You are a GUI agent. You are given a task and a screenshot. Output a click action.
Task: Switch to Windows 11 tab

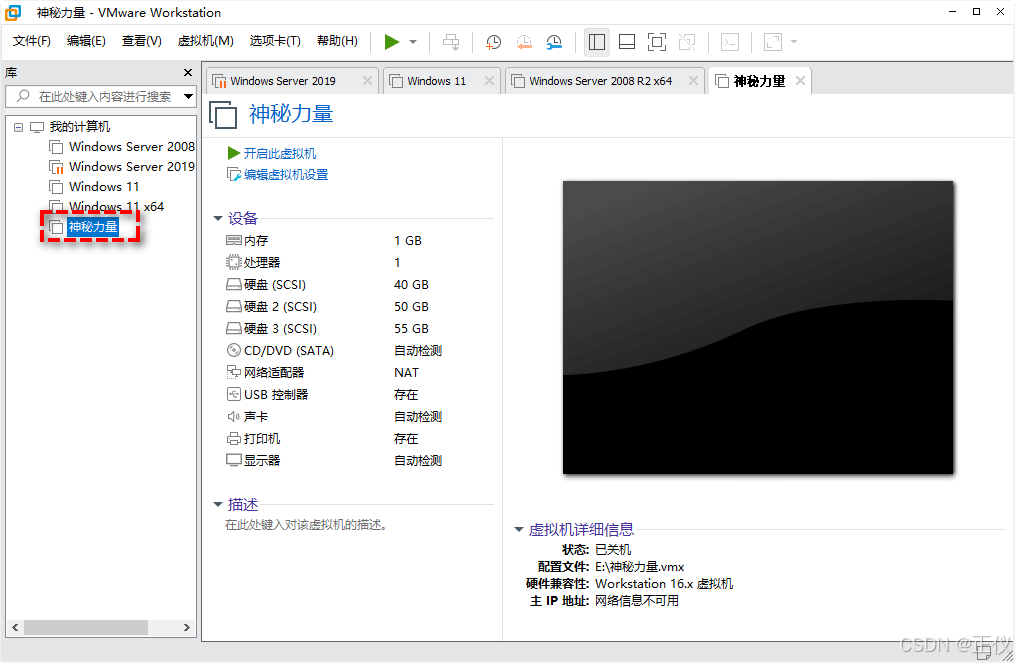[436, 81]
